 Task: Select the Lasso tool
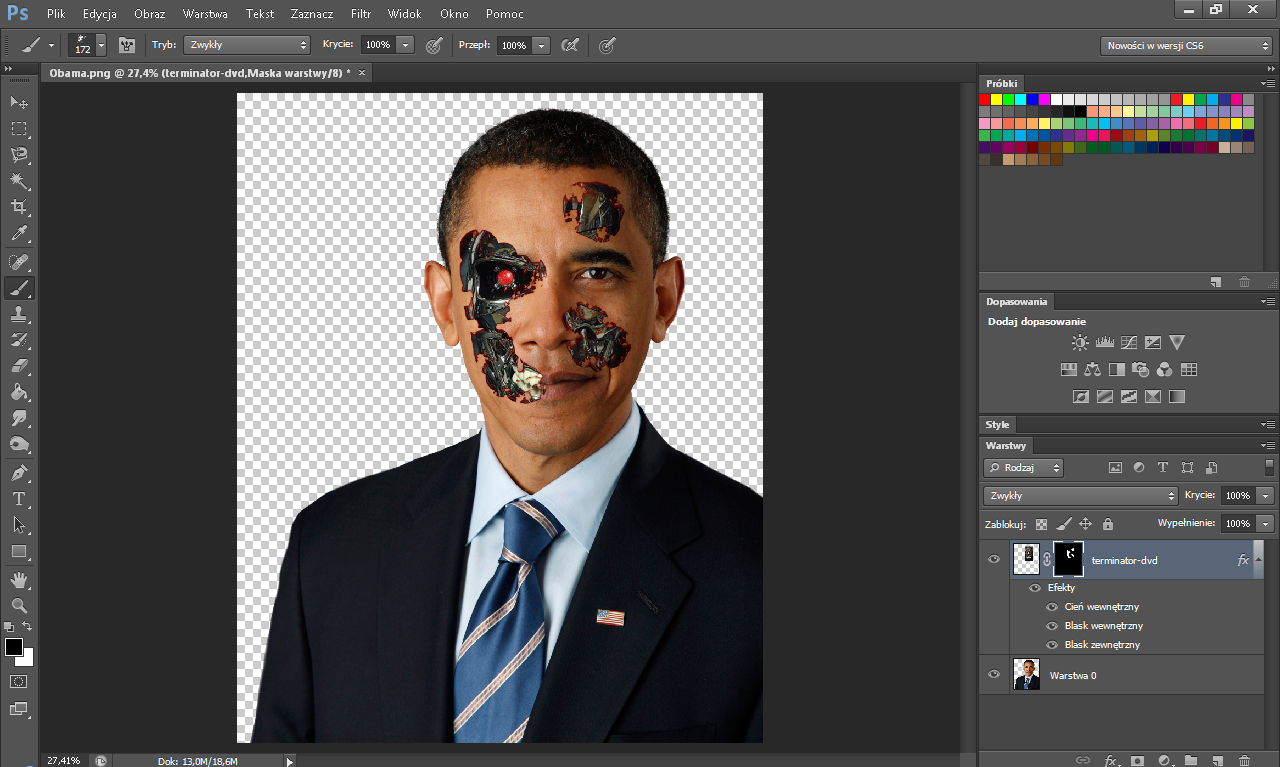(19, 155)
